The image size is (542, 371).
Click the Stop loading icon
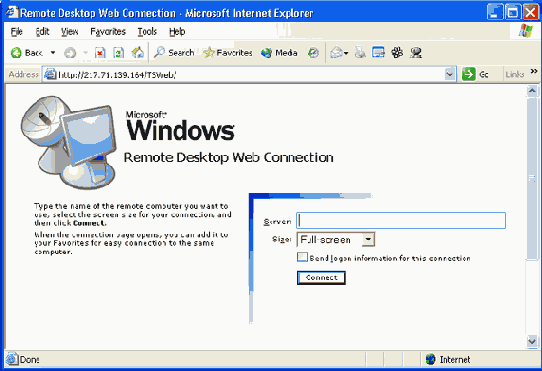click(100, 53)
